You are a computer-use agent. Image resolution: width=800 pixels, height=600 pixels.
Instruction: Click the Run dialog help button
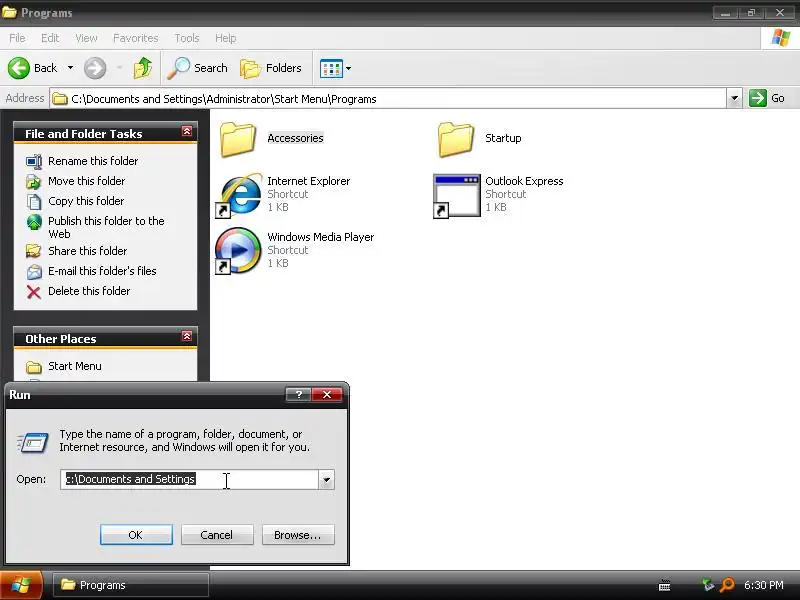coord(298,394)
